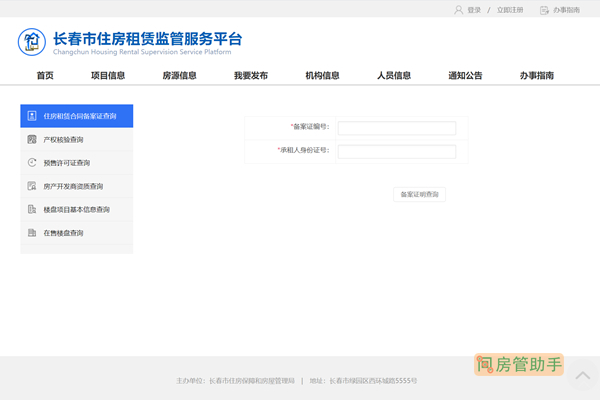Viewport: 600px width, 400px height.
Task: Focus the 承租人身份证号 input field
Action: point(397,152)
